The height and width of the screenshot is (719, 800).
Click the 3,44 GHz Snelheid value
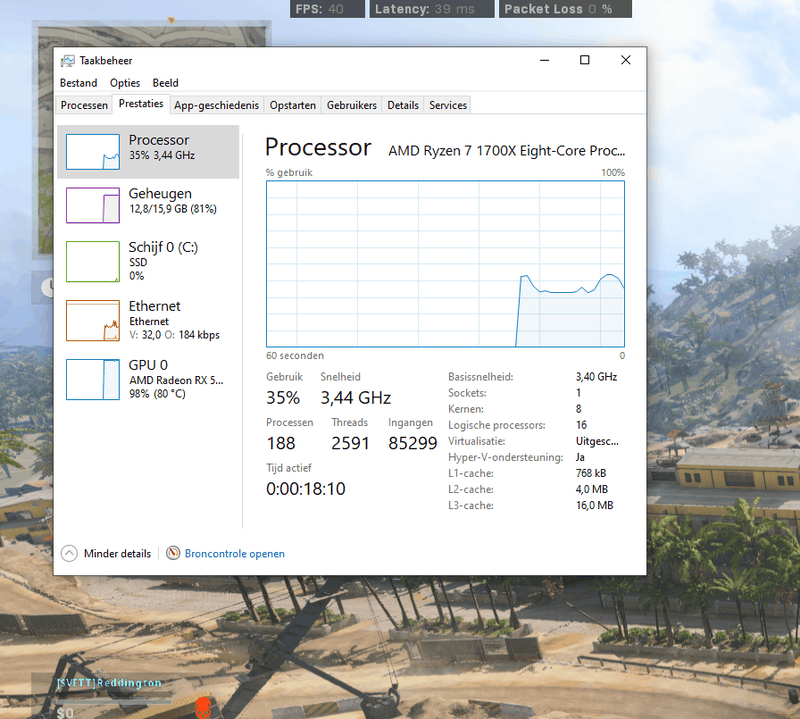(x=356, y=398)
